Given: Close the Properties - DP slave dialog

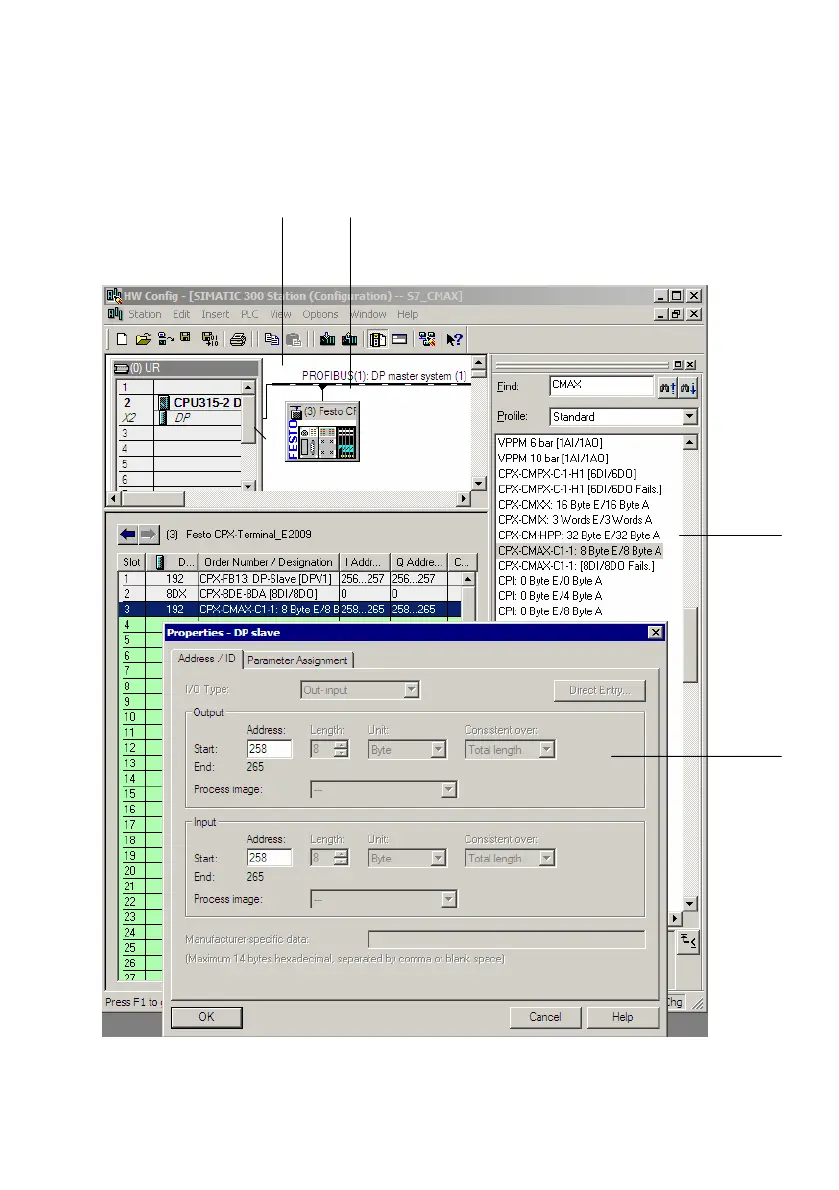Looking at the screenshot, I should pos(655,632).
